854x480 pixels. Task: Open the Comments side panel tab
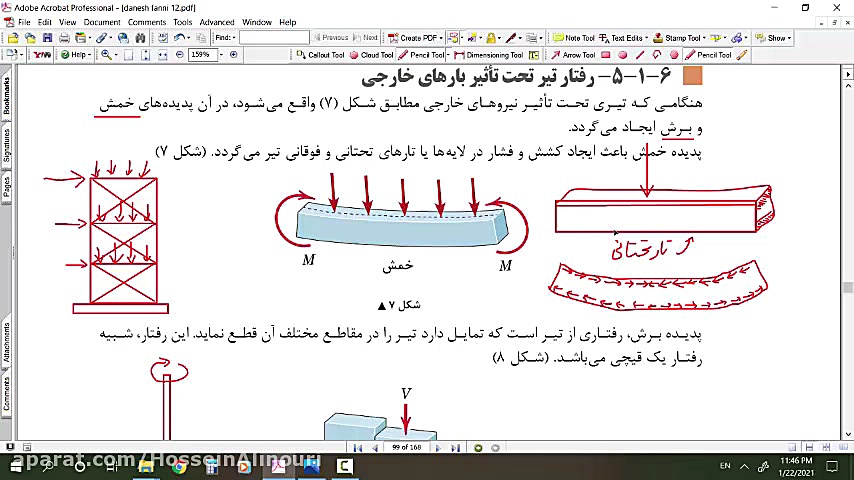(7, 394)
